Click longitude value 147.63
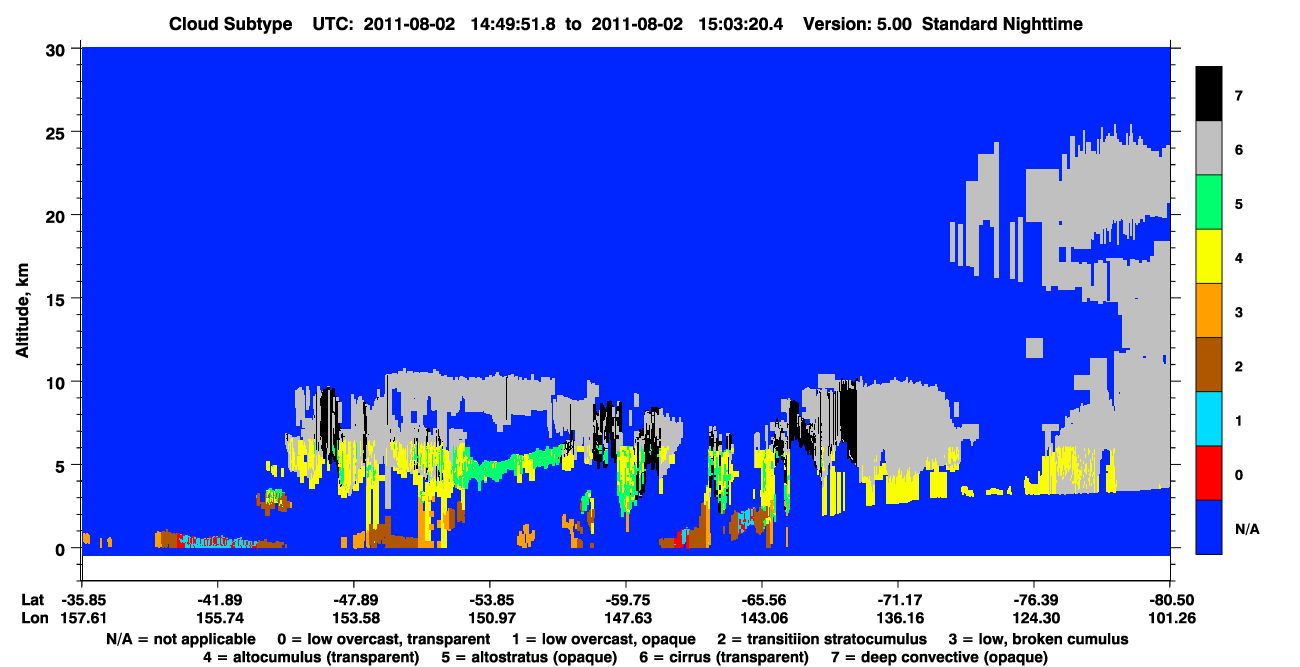This screenshot has width=1300, height=667. click(x=626, y=618)
